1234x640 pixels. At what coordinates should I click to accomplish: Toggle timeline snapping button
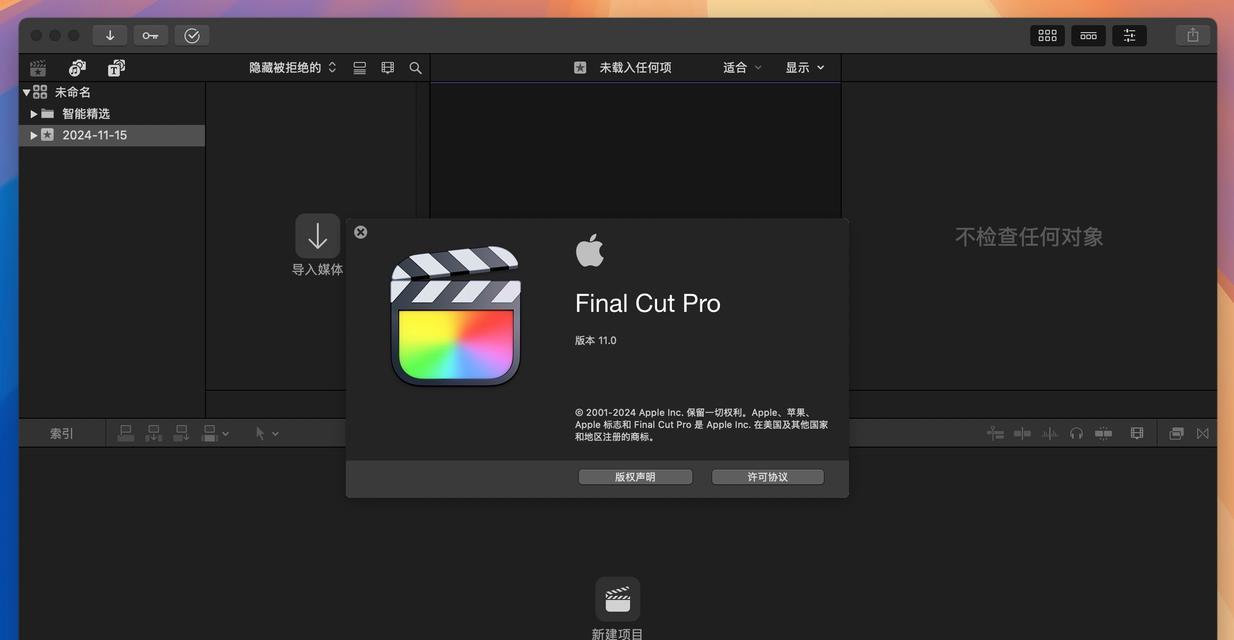coord(1104,433)
